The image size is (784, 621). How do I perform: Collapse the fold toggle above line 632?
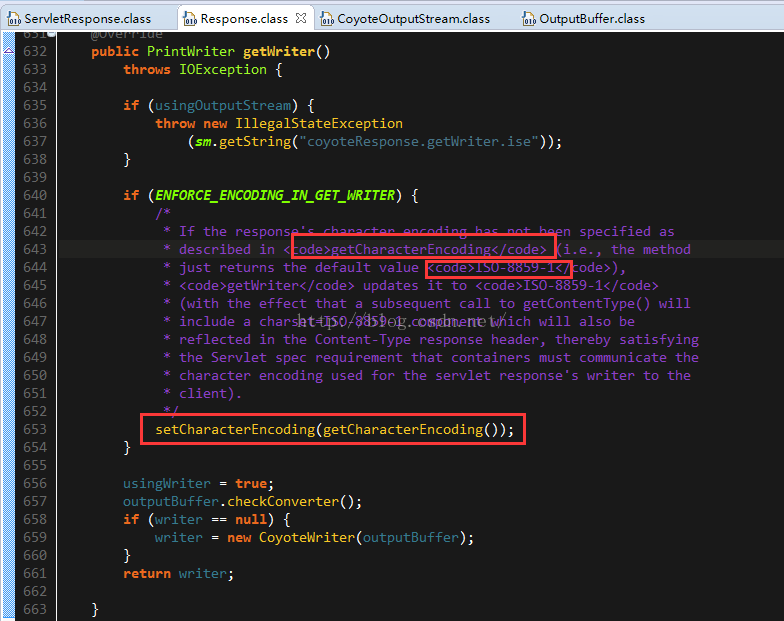point(52,34)
